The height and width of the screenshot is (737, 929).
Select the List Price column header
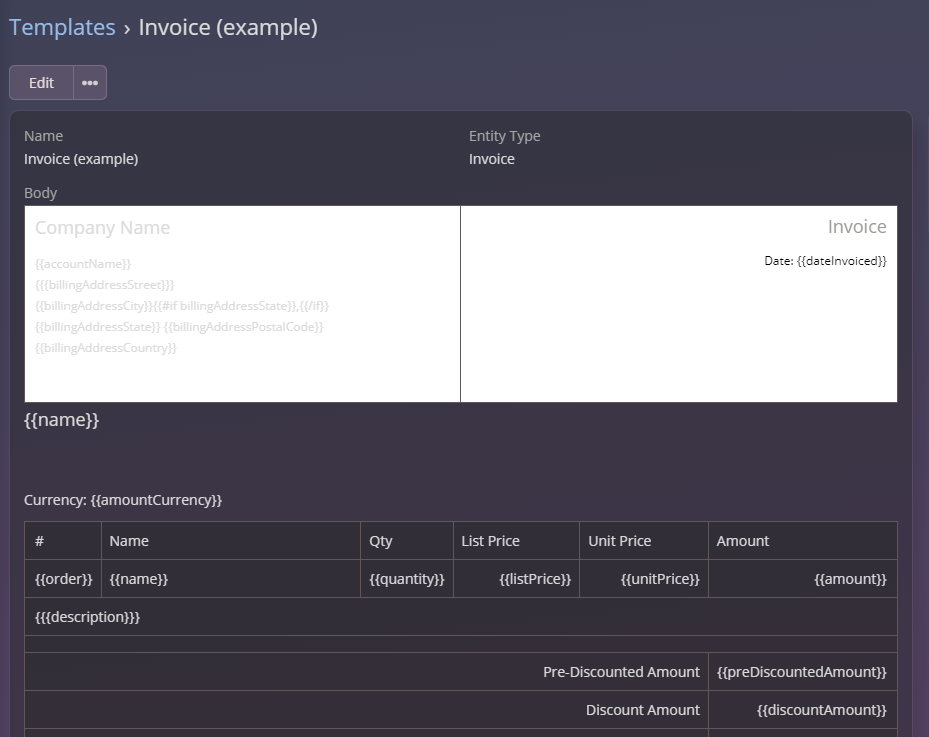[490, 541]
